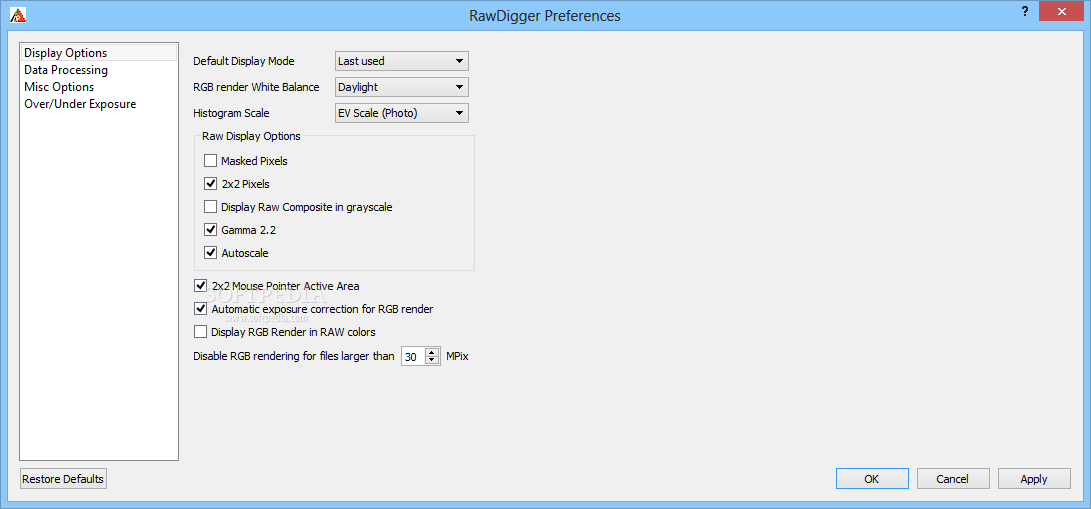Click the "RGB render White Balance" label

(256, 87)
